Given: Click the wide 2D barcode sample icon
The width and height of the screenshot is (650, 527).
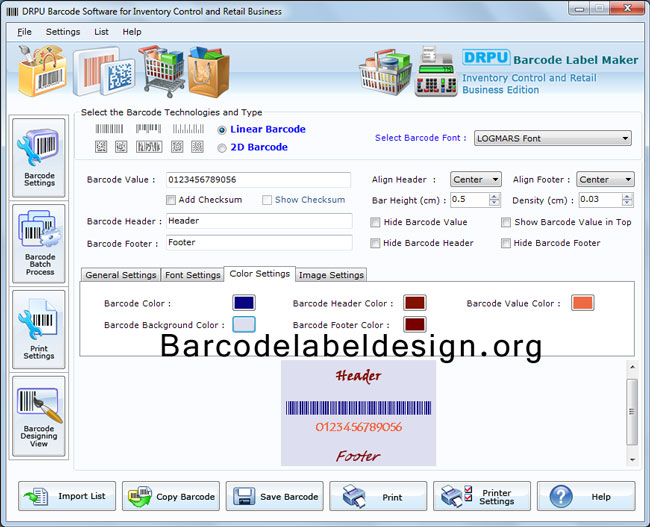Looking at the screenshot, I should point(149,146).
